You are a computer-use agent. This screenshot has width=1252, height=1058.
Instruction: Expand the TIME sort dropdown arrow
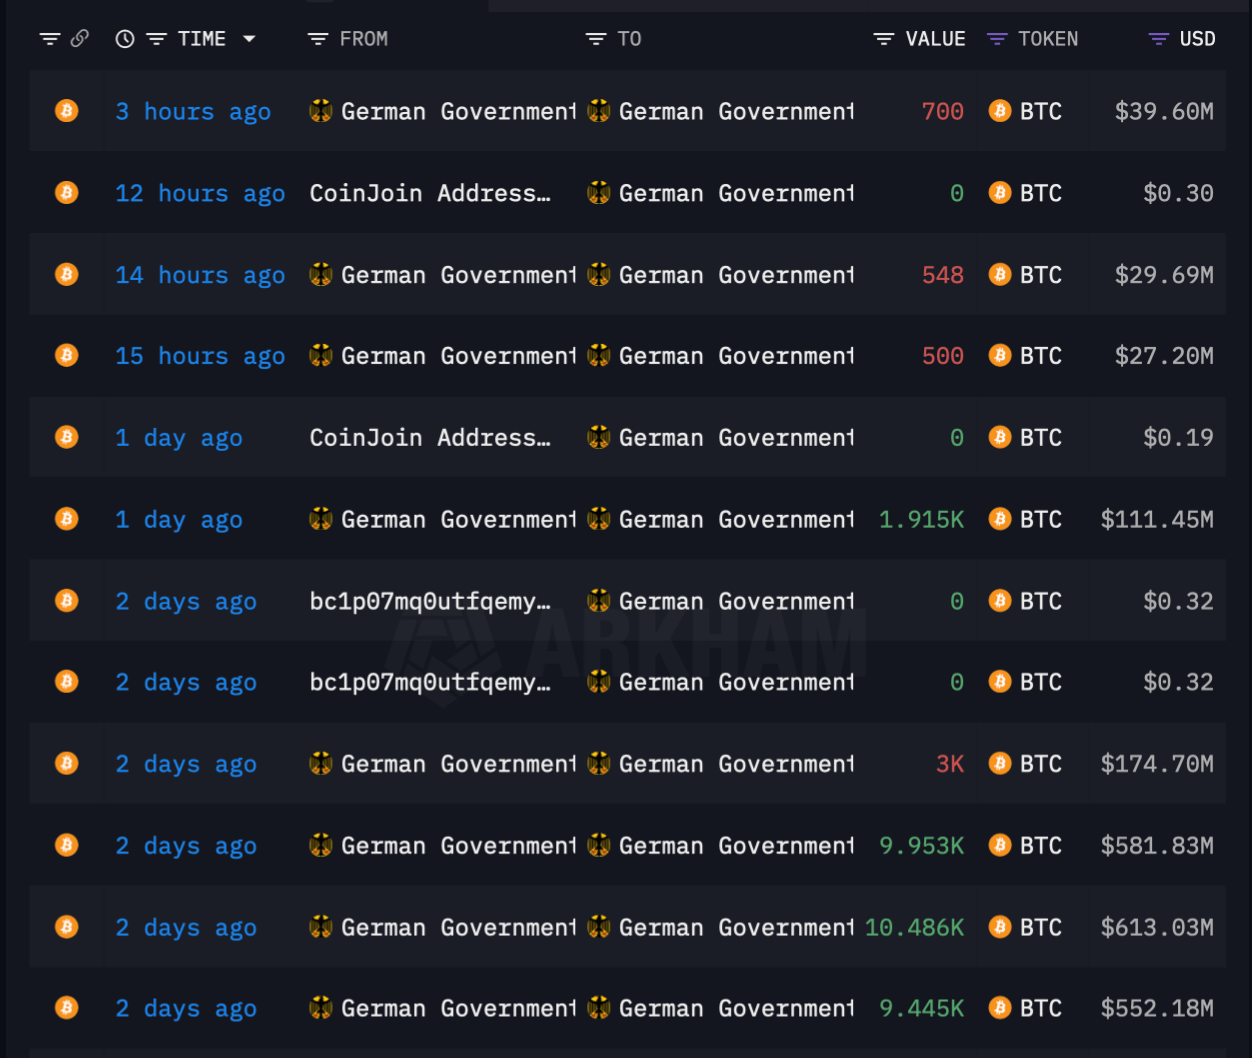point(249,39)
